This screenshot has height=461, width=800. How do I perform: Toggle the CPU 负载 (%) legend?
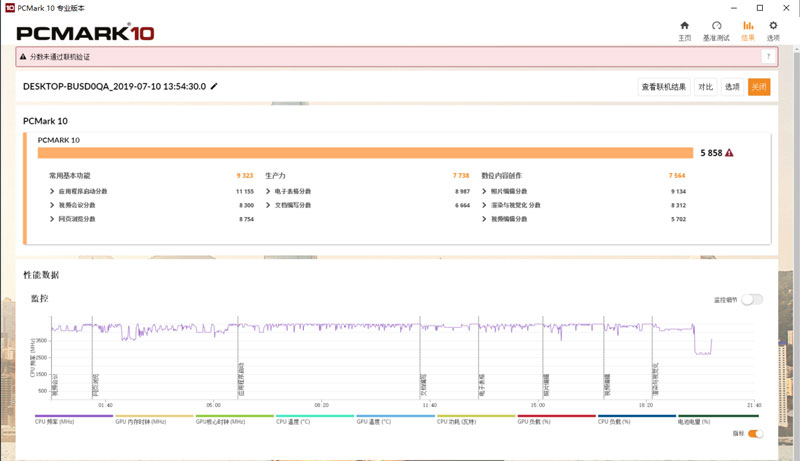(x=637, y=419)
